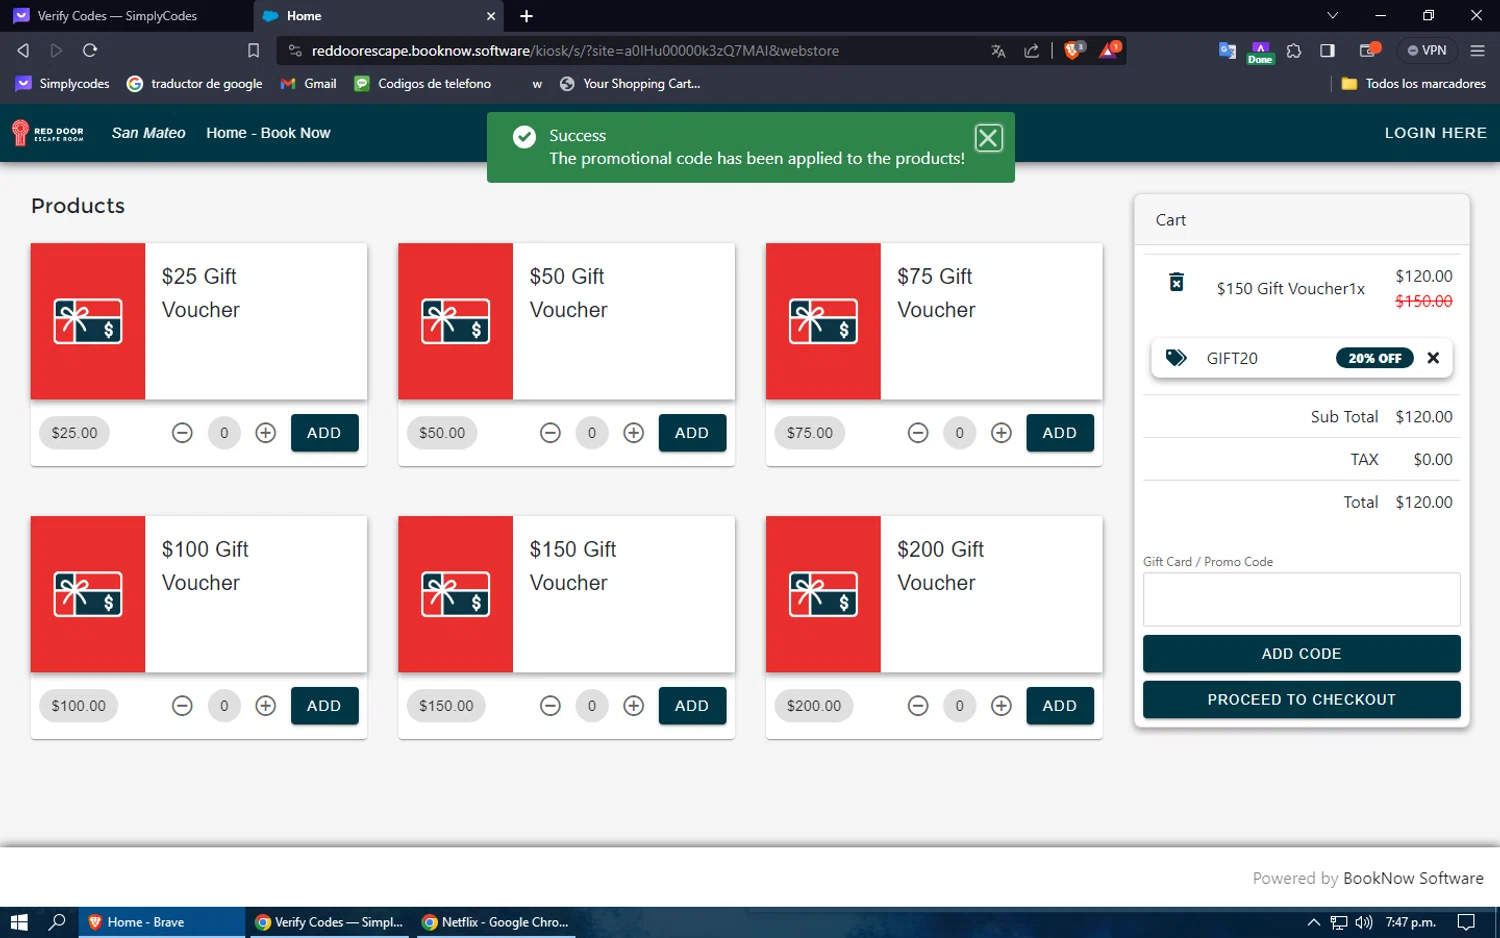1500x938 pixels.
Task: Focus the Gift Card / Promo Code field
Action: (1301, 599)
